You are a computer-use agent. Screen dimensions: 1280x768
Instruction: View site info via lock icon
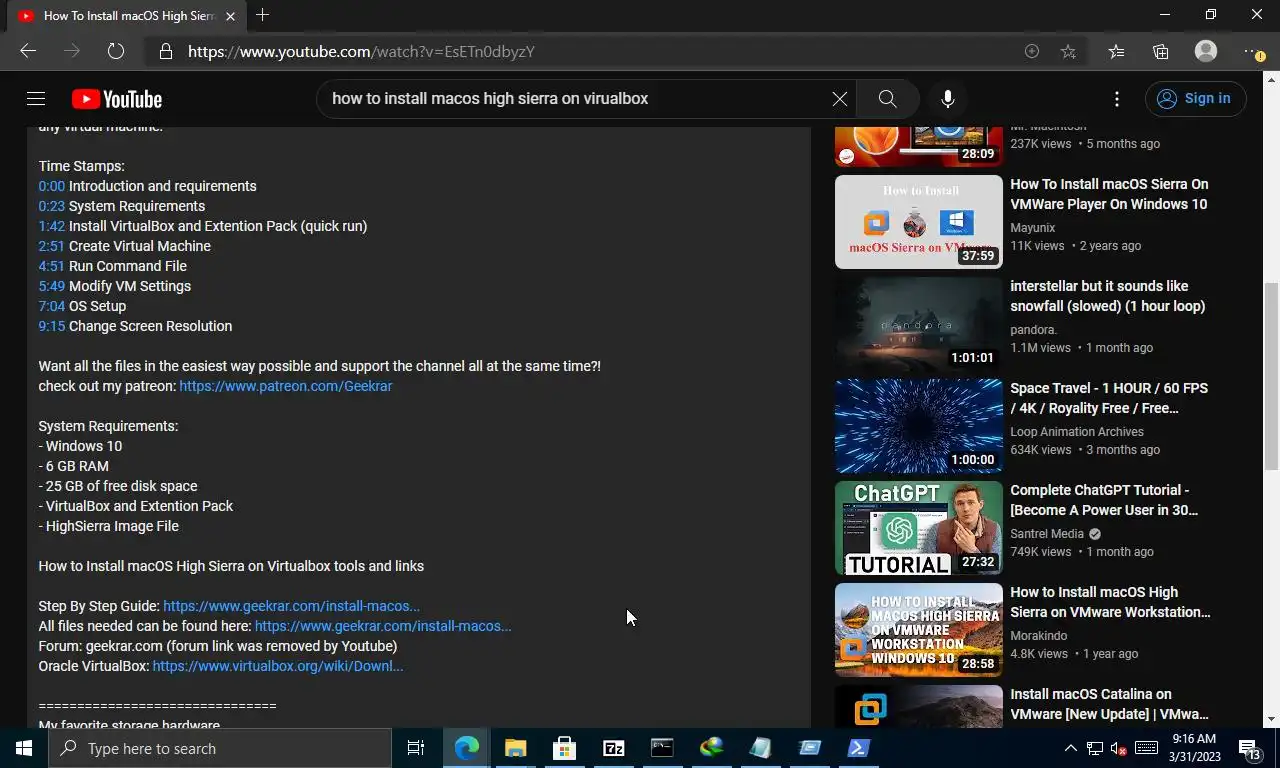coord(166,51)
